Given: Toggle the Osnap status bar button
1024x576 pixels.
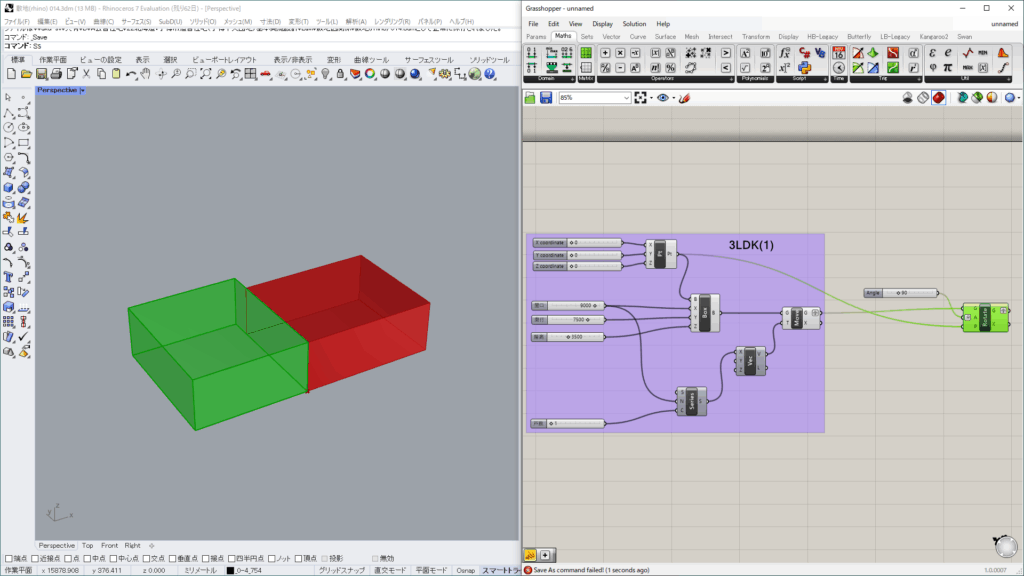Looking at the screenshot, I should coord(465,570).
